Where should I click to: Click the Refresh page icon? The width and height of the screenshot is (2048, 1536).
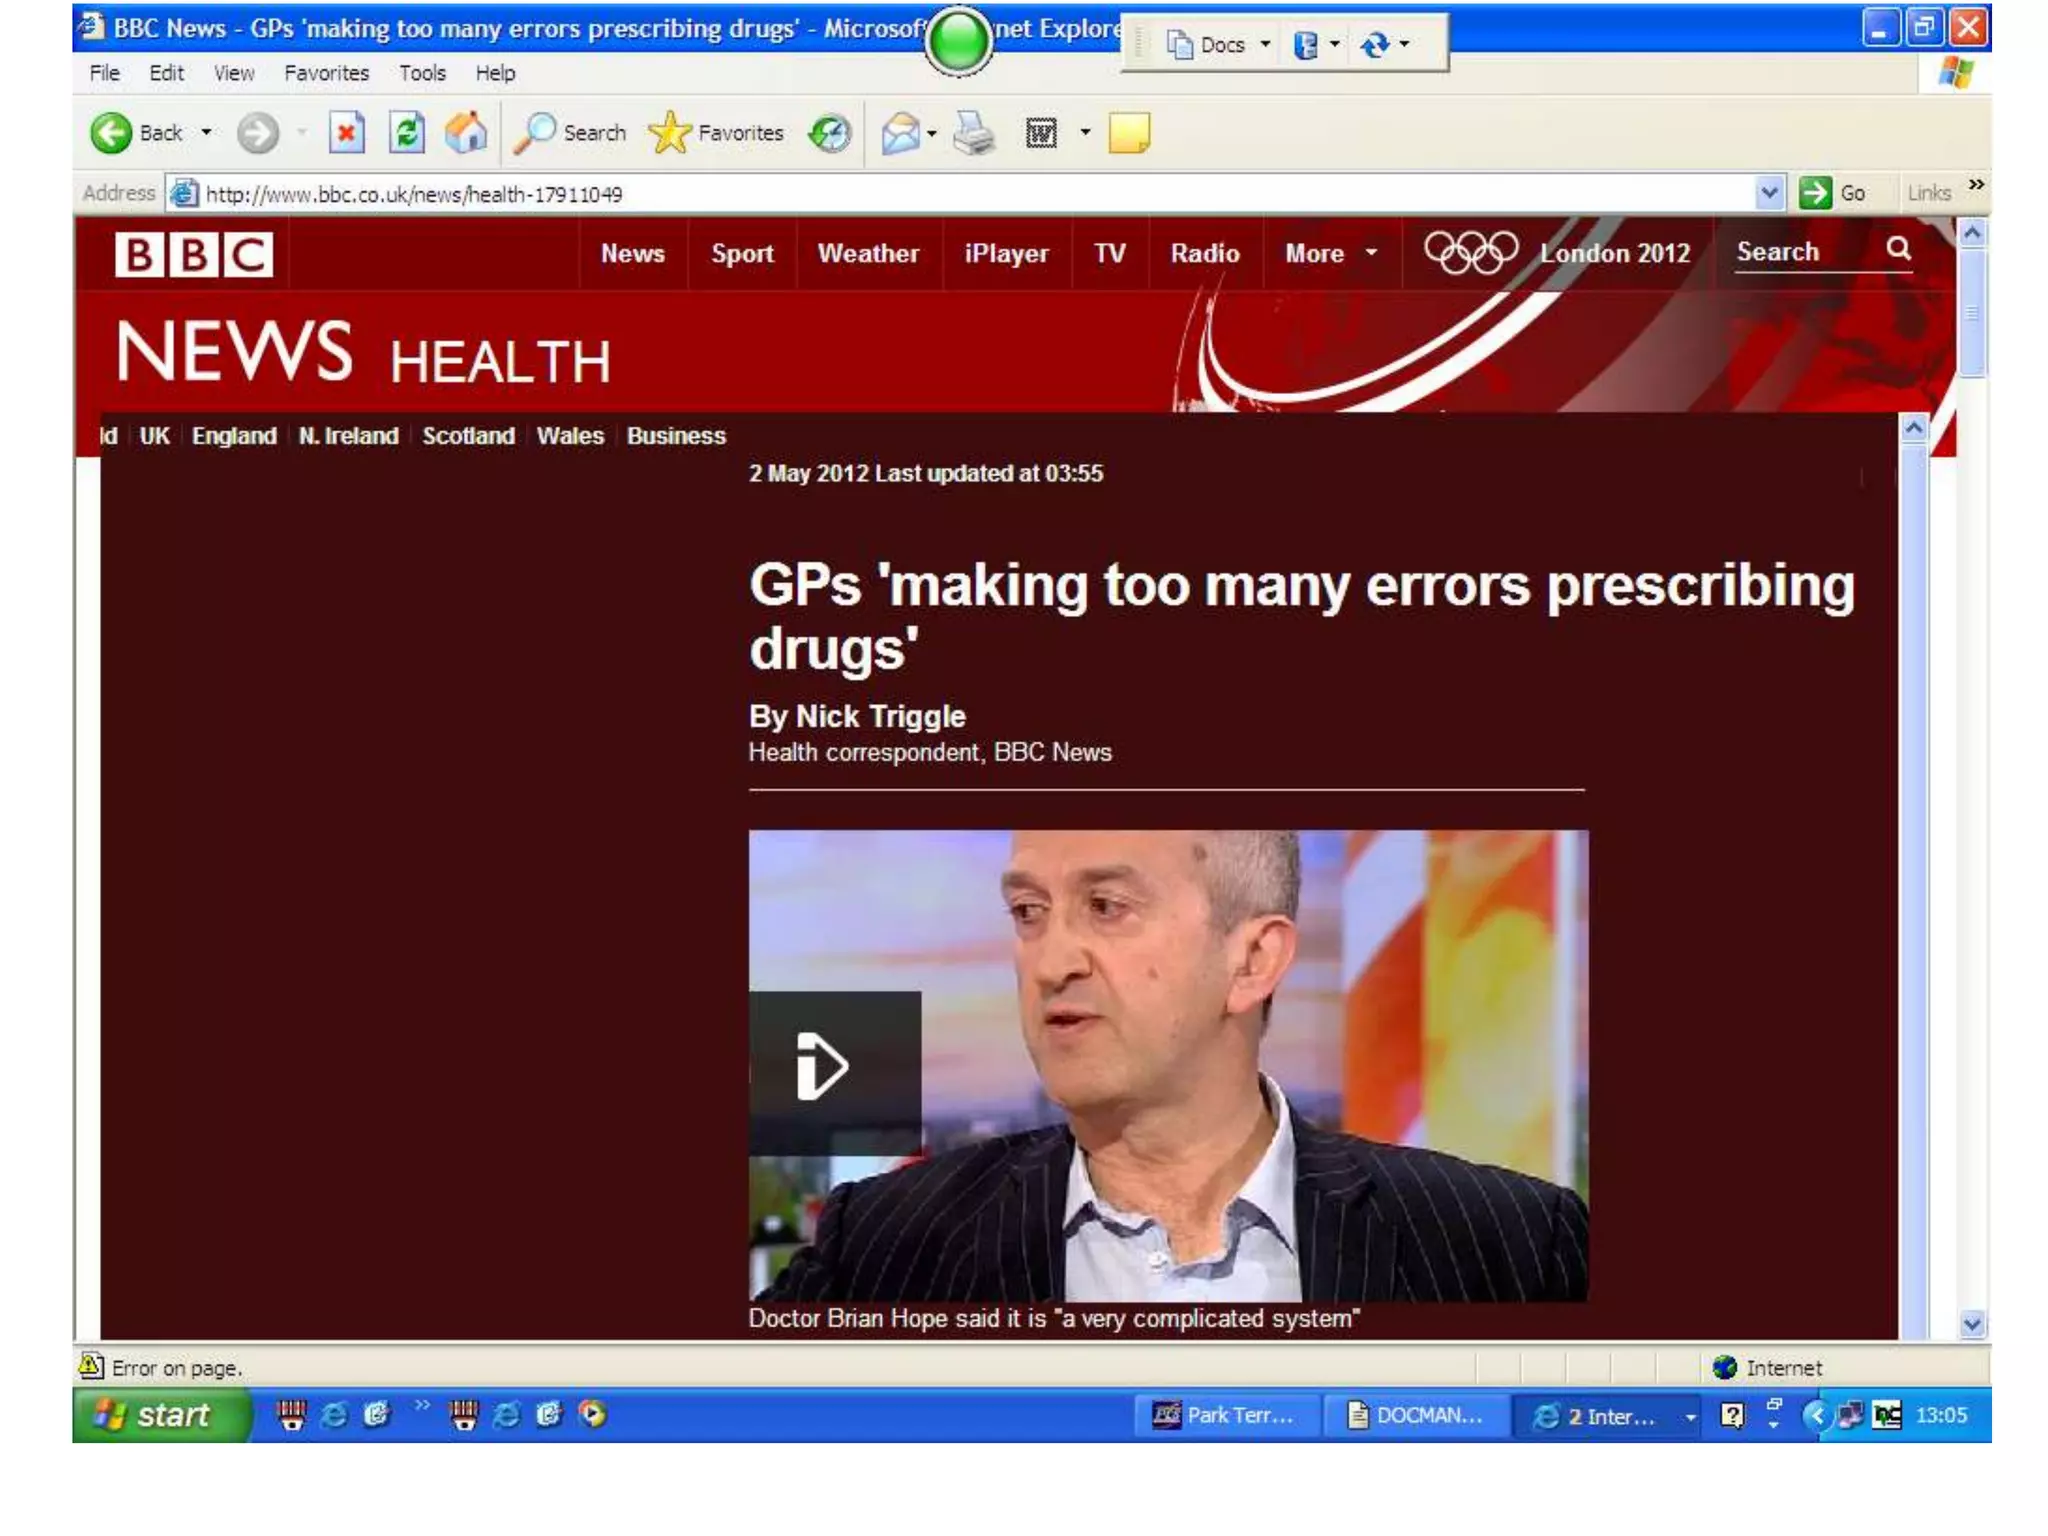click(x=407, y=133)
